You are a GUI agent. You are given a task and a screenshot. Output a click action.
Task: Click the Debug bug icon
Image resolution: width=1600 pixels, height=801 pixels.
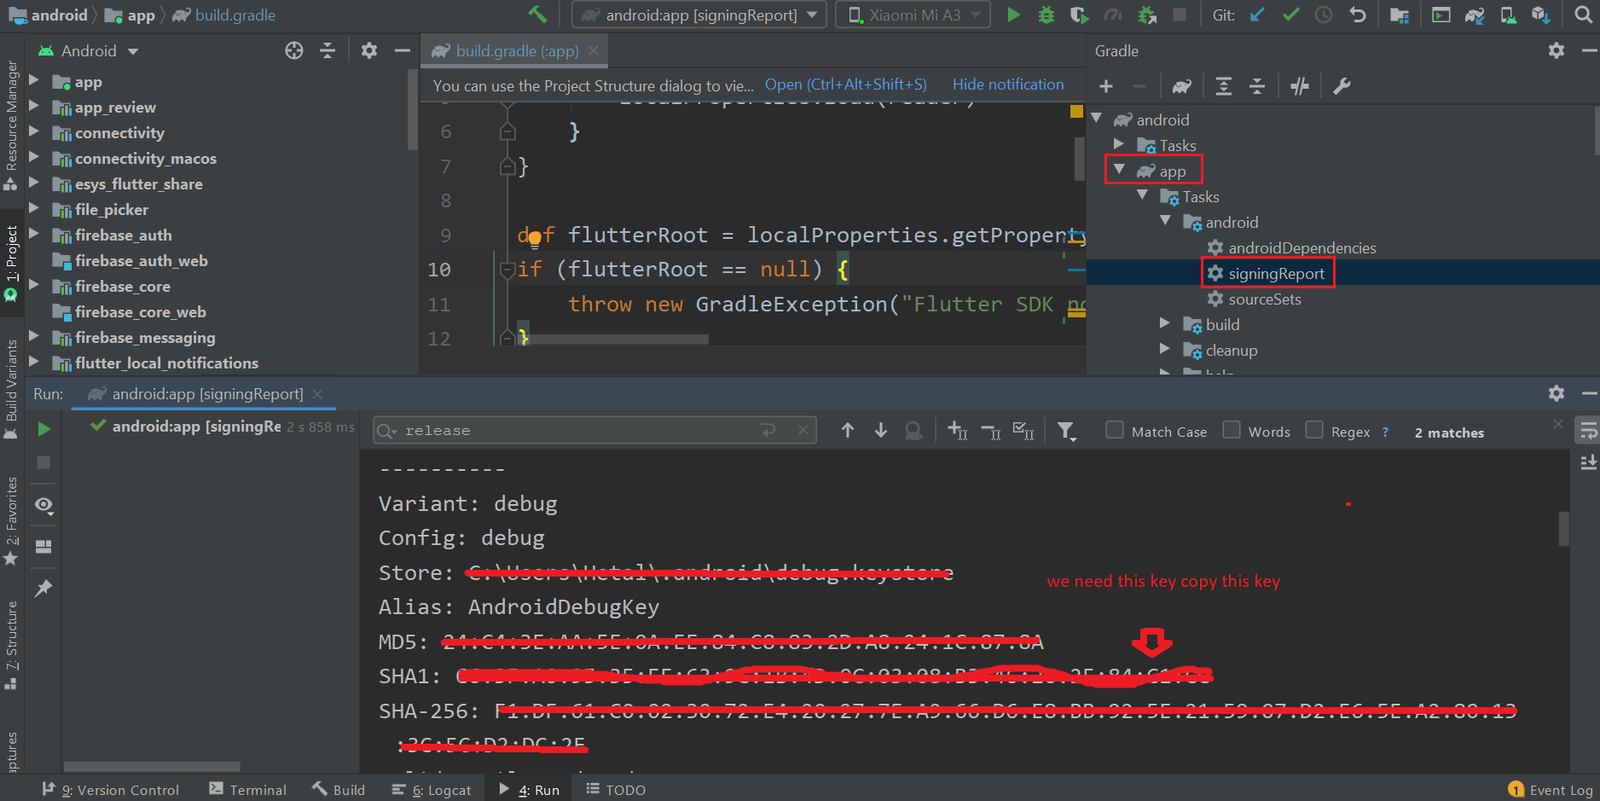click(1046, 15)
